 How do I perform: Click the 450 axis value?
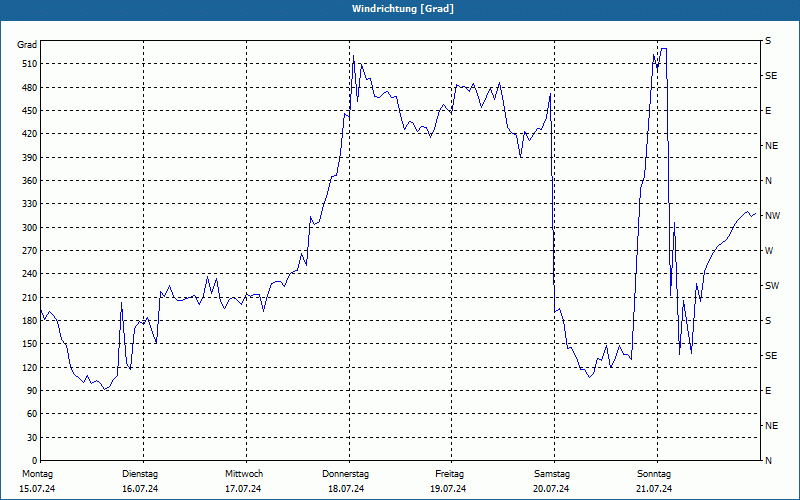pyautogui.click(x=29, y=111)
